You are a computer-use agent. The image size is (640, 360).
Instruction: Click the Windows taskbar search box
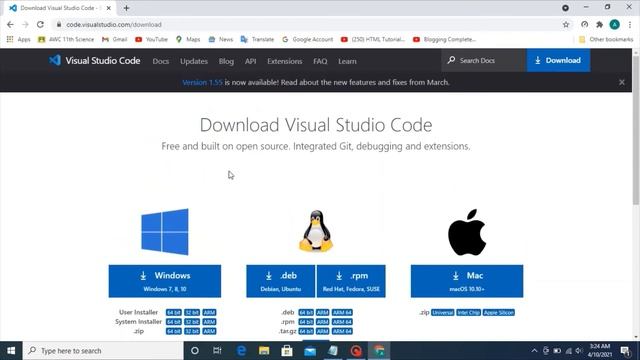point(103,351)
